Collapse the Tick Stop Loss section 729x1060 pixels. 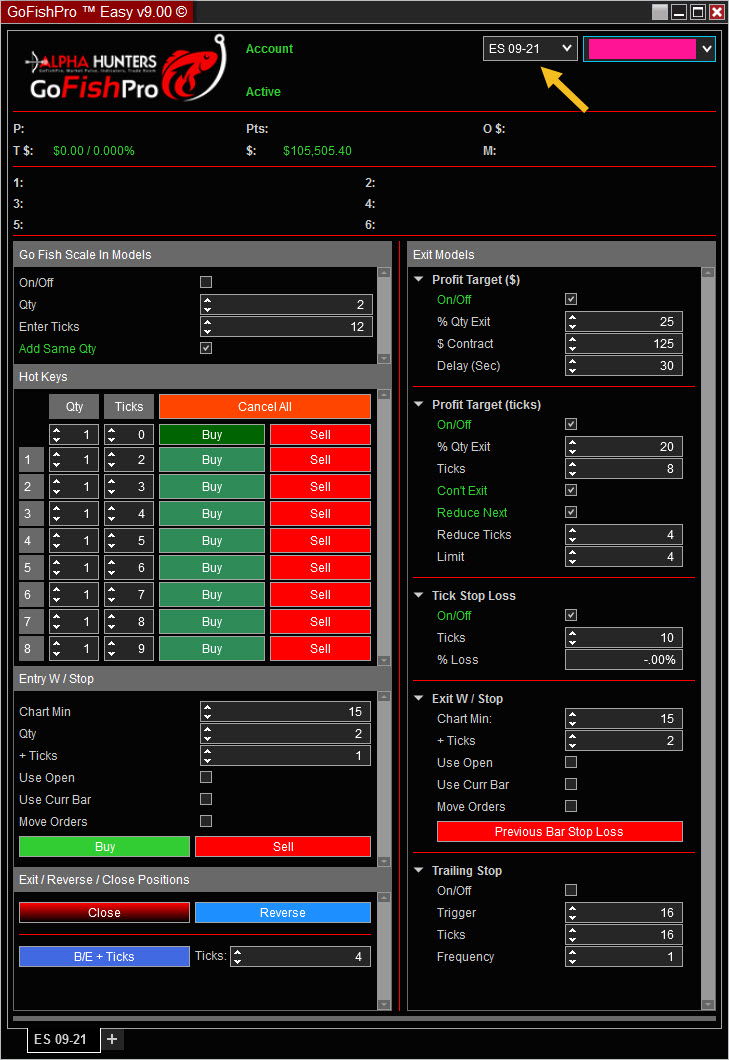[x=419, y=596]
